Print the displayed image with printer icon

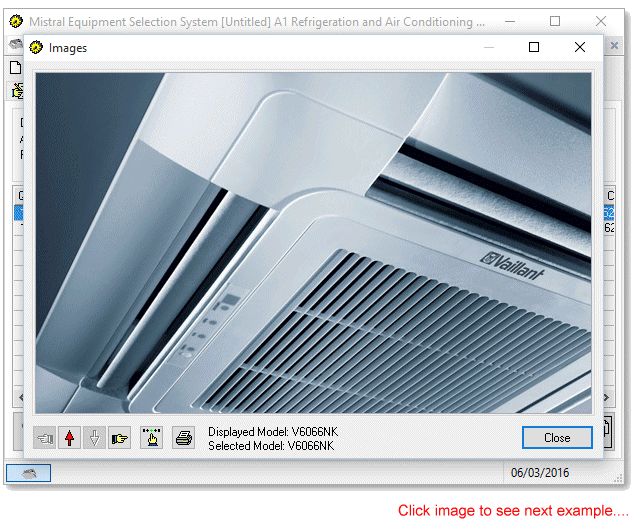(183, 438)
